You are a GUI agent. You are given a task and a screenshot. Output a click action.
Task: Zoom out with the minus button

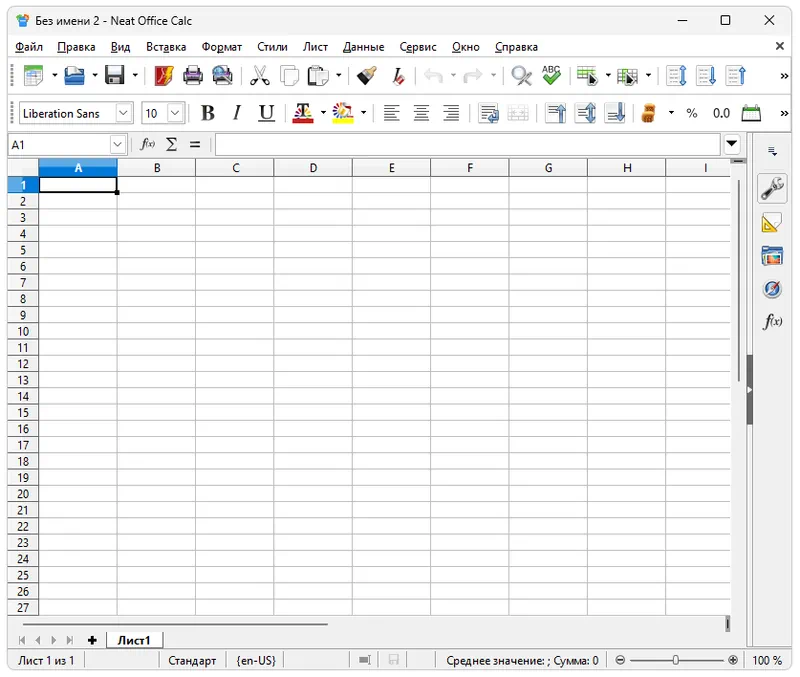point(620,660)
